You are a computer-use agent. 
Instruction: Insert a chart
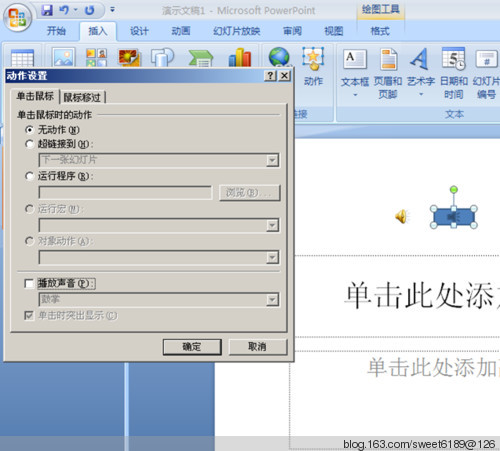click(x=240, y=57)
